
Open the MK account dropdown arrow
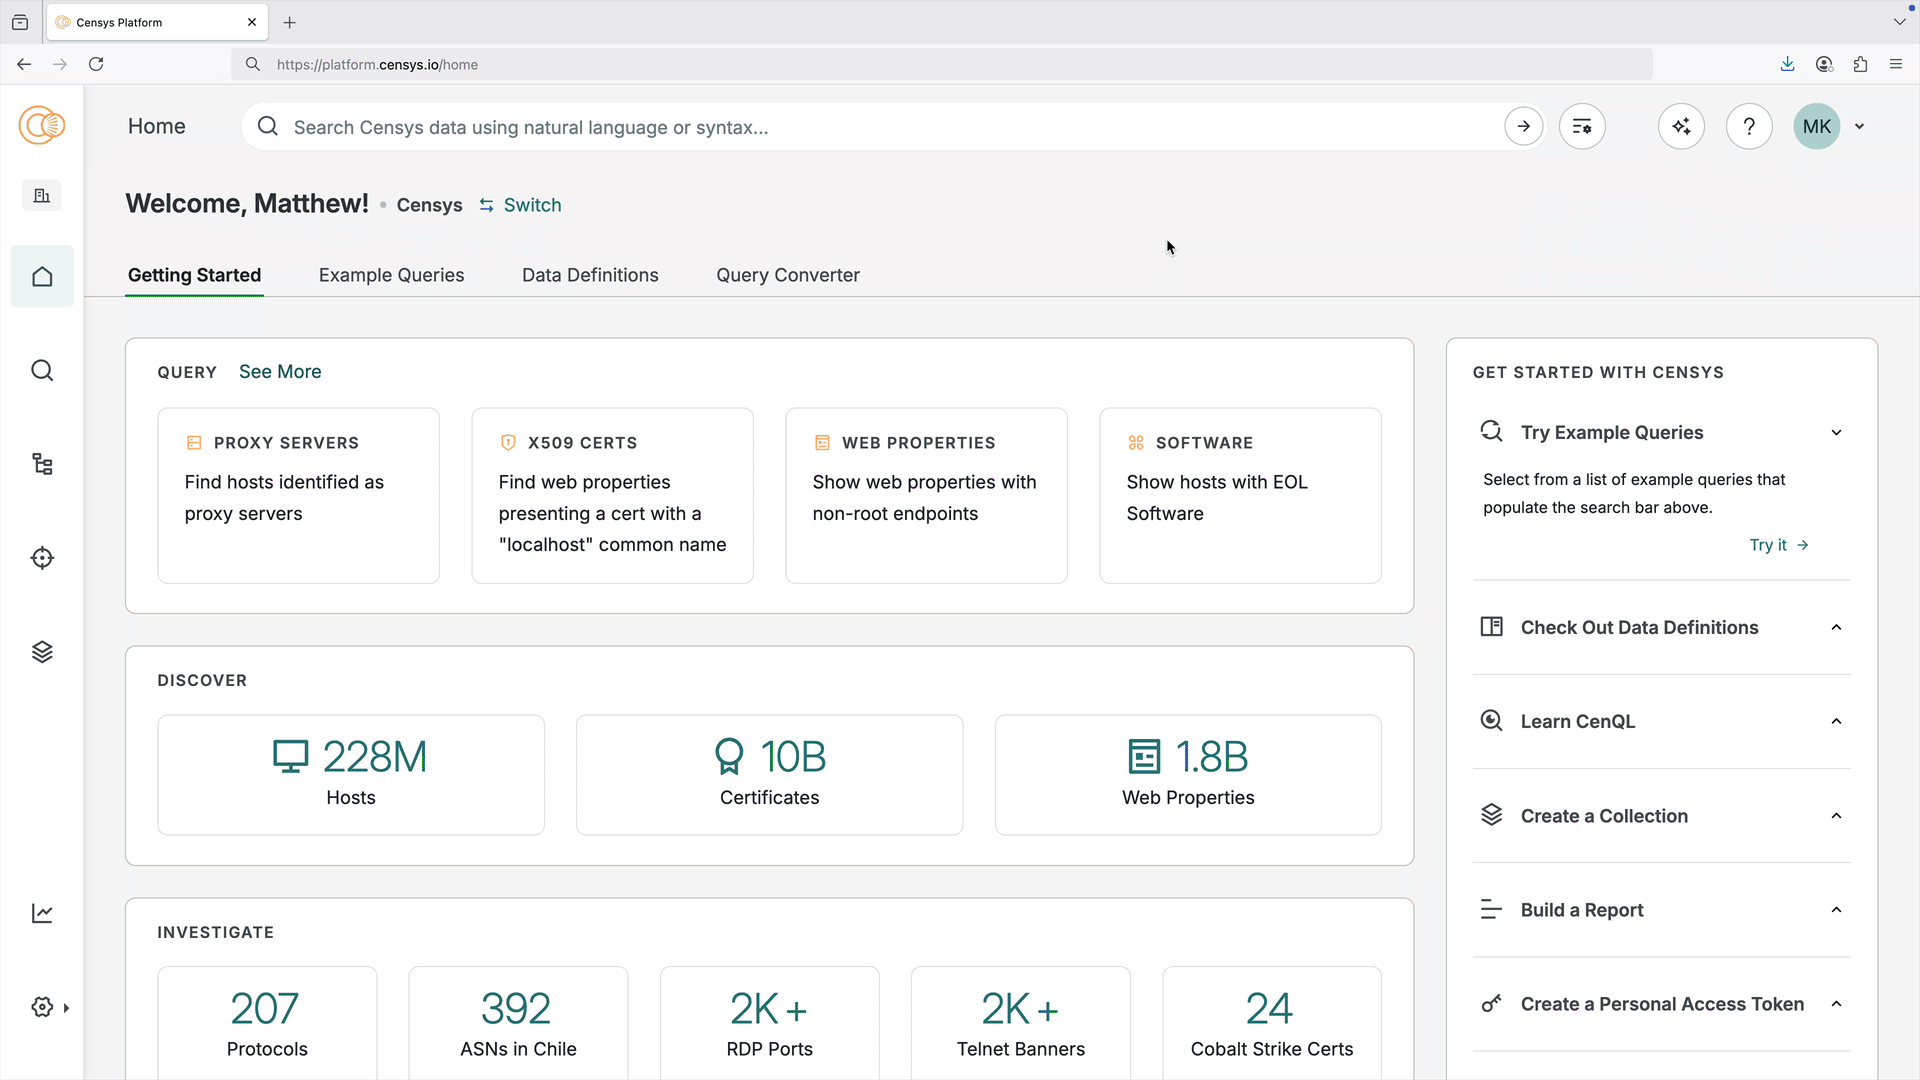tap(1860, 127)
